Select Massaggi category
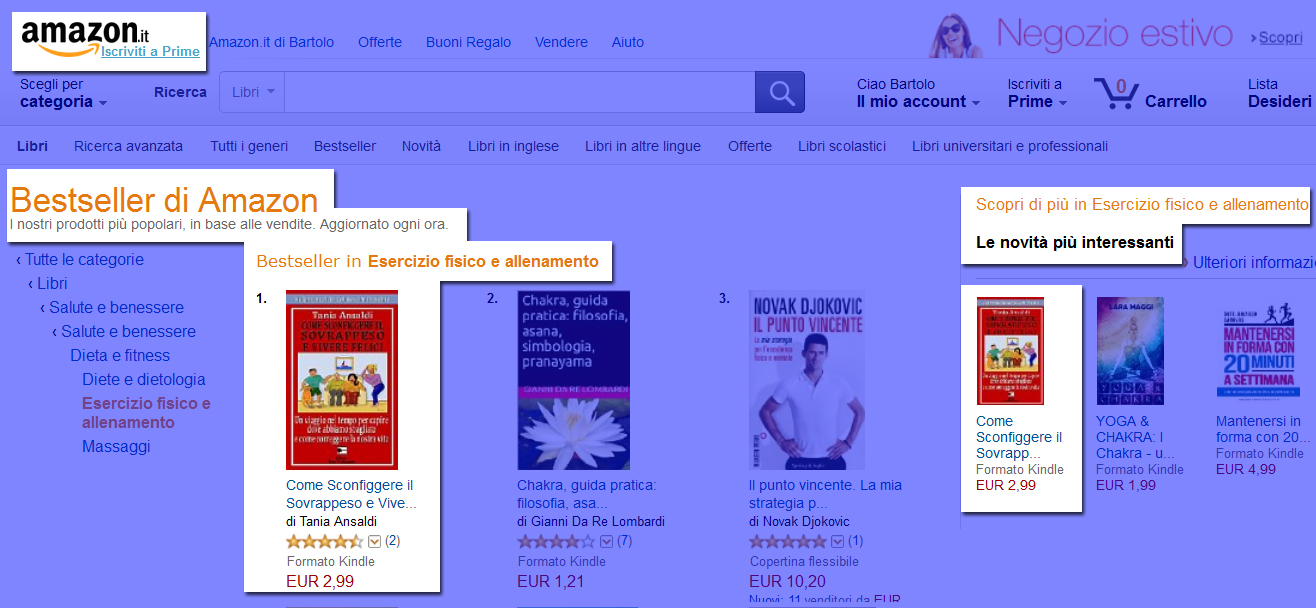1316x608 pixels. point(116,446)
